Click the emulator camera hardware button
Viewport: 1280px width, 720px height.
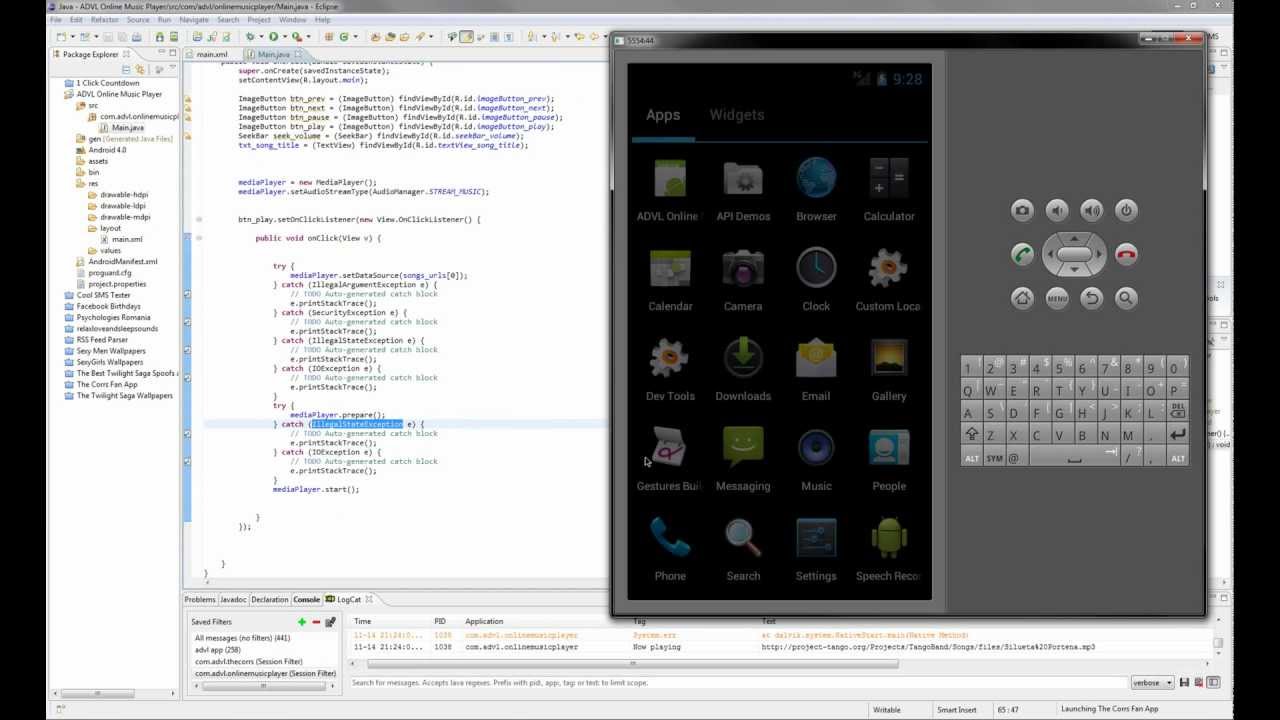point(1022,210)
